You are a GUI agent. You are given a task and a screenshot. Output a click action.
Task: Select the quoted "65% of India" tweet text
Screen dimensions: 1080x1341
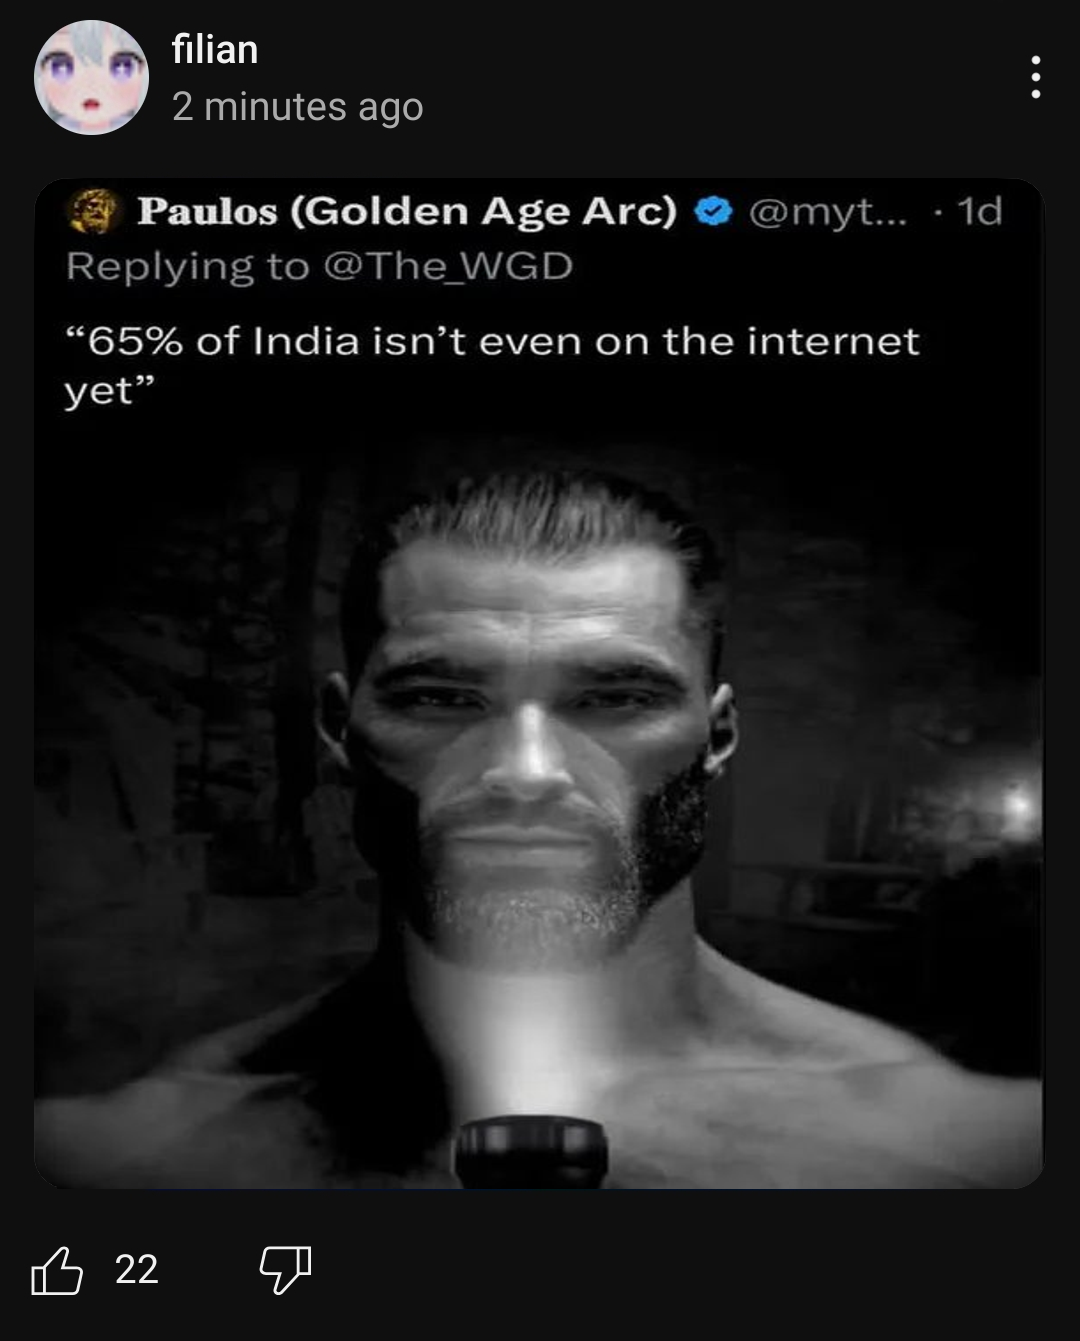point(491,365)
